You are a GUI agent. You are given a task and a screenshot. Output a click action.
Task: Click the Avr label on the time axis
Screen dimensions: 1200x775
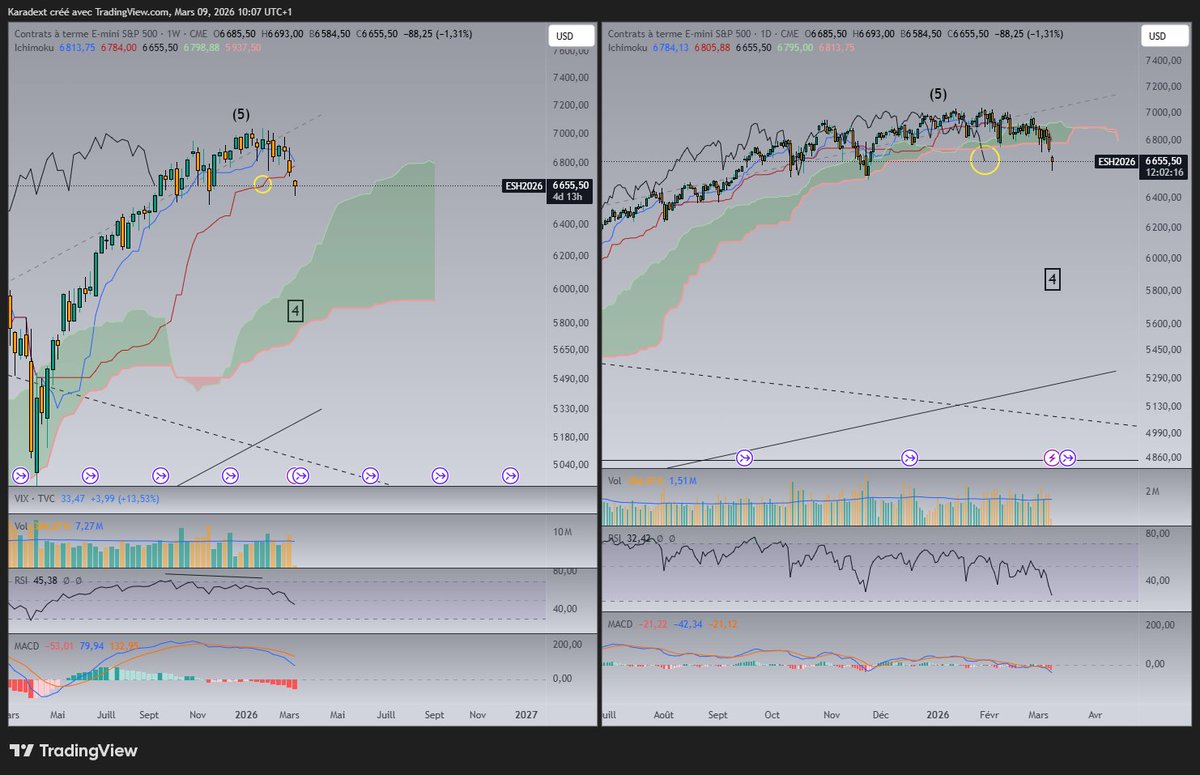(1095, 715)
